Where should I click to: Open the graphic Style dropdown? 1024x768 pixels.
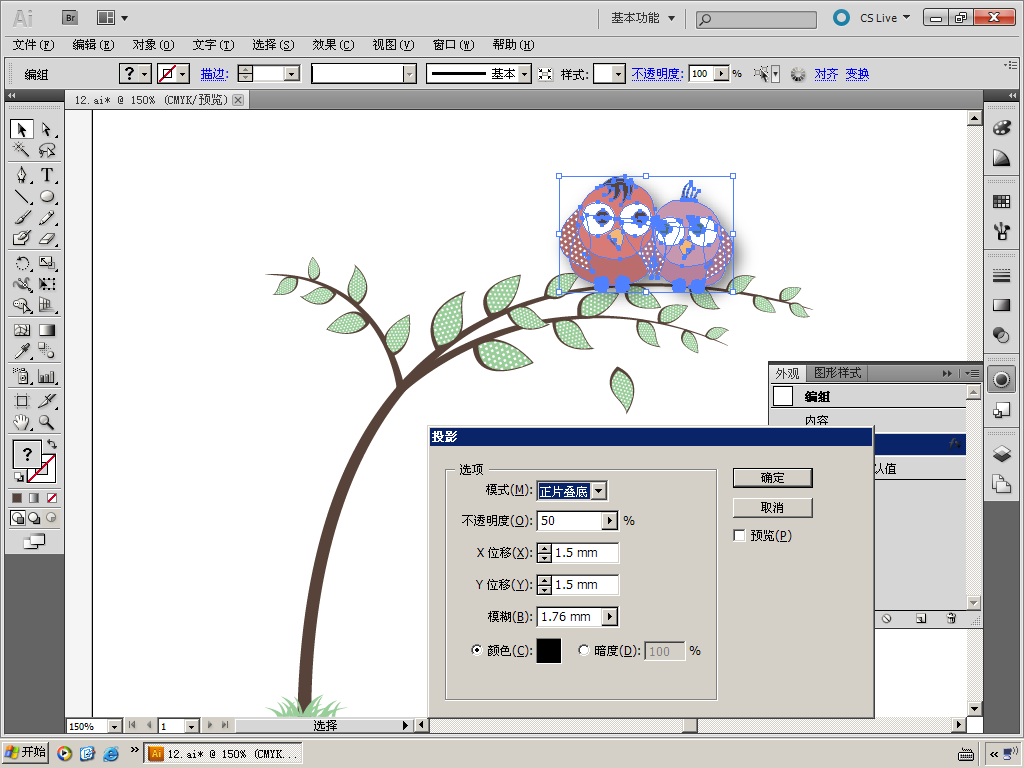[618, 74]
